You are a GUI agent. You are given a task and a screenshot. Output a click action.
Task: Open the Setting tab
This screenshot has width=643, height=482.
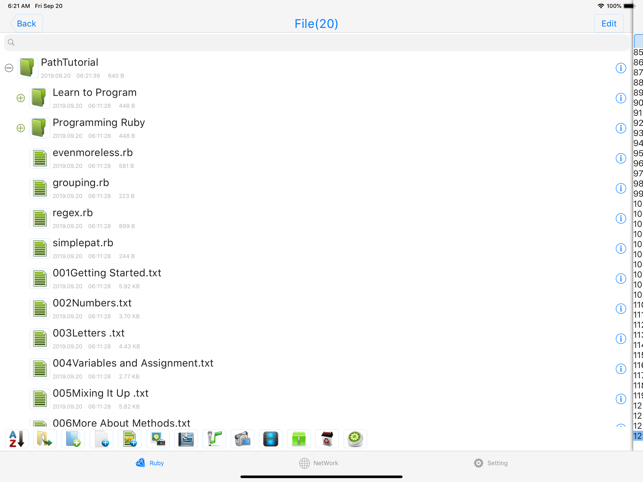click(490, 463)
